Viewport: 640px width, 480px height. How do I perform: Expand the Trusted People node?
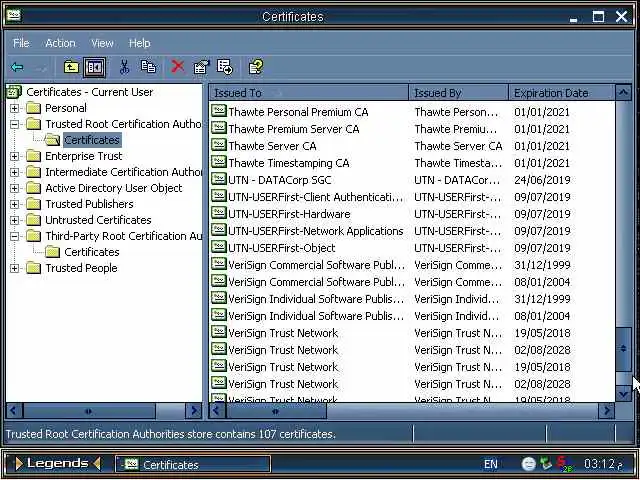14,268
